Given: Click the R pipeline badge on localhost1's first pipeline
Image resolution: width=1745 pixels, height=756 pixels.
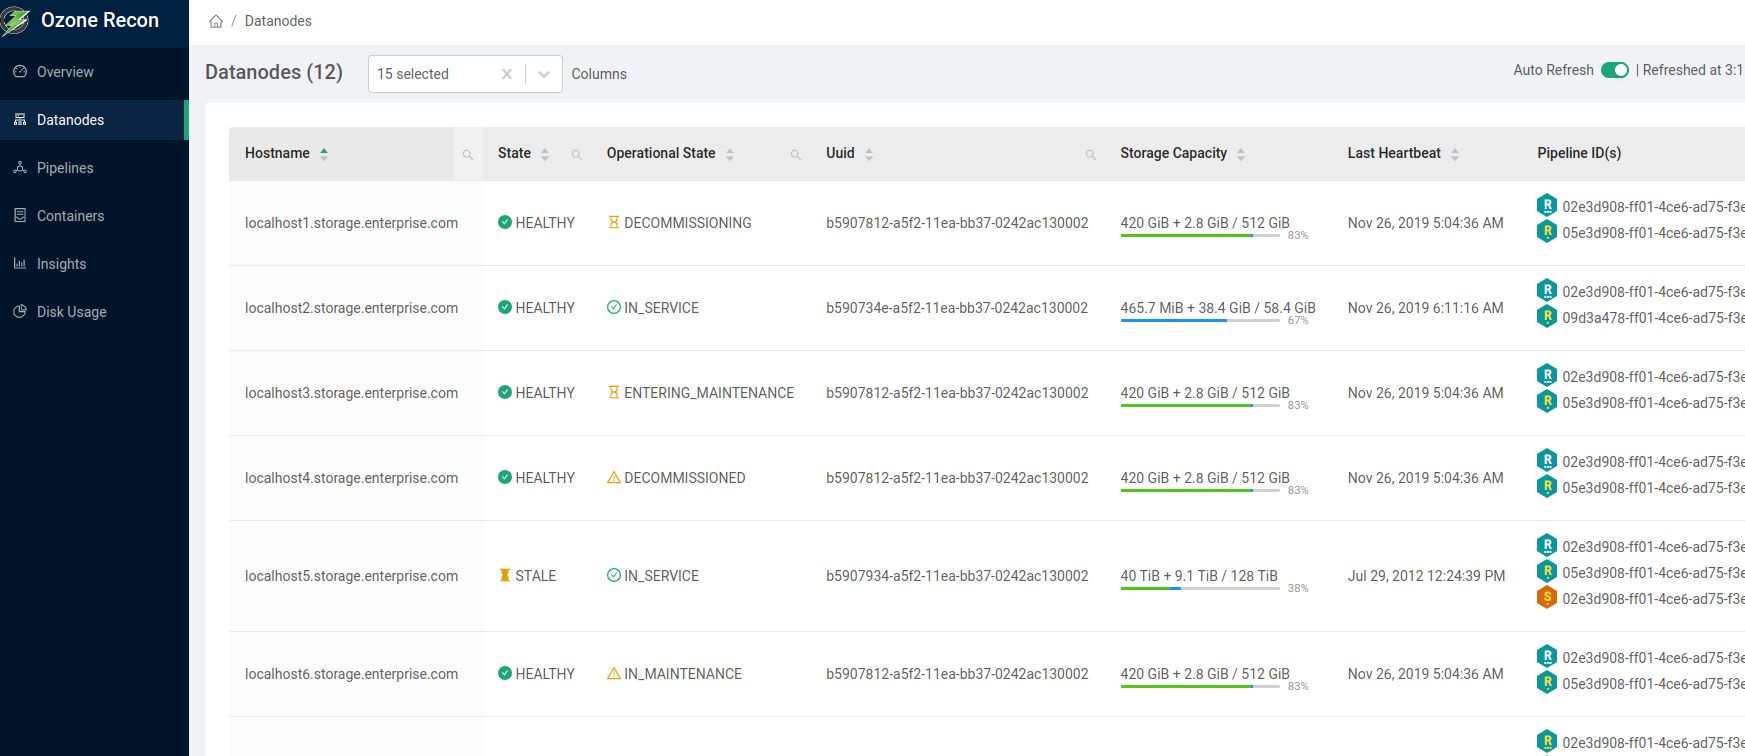Looking at the screenshot, I should [1547, 205].
